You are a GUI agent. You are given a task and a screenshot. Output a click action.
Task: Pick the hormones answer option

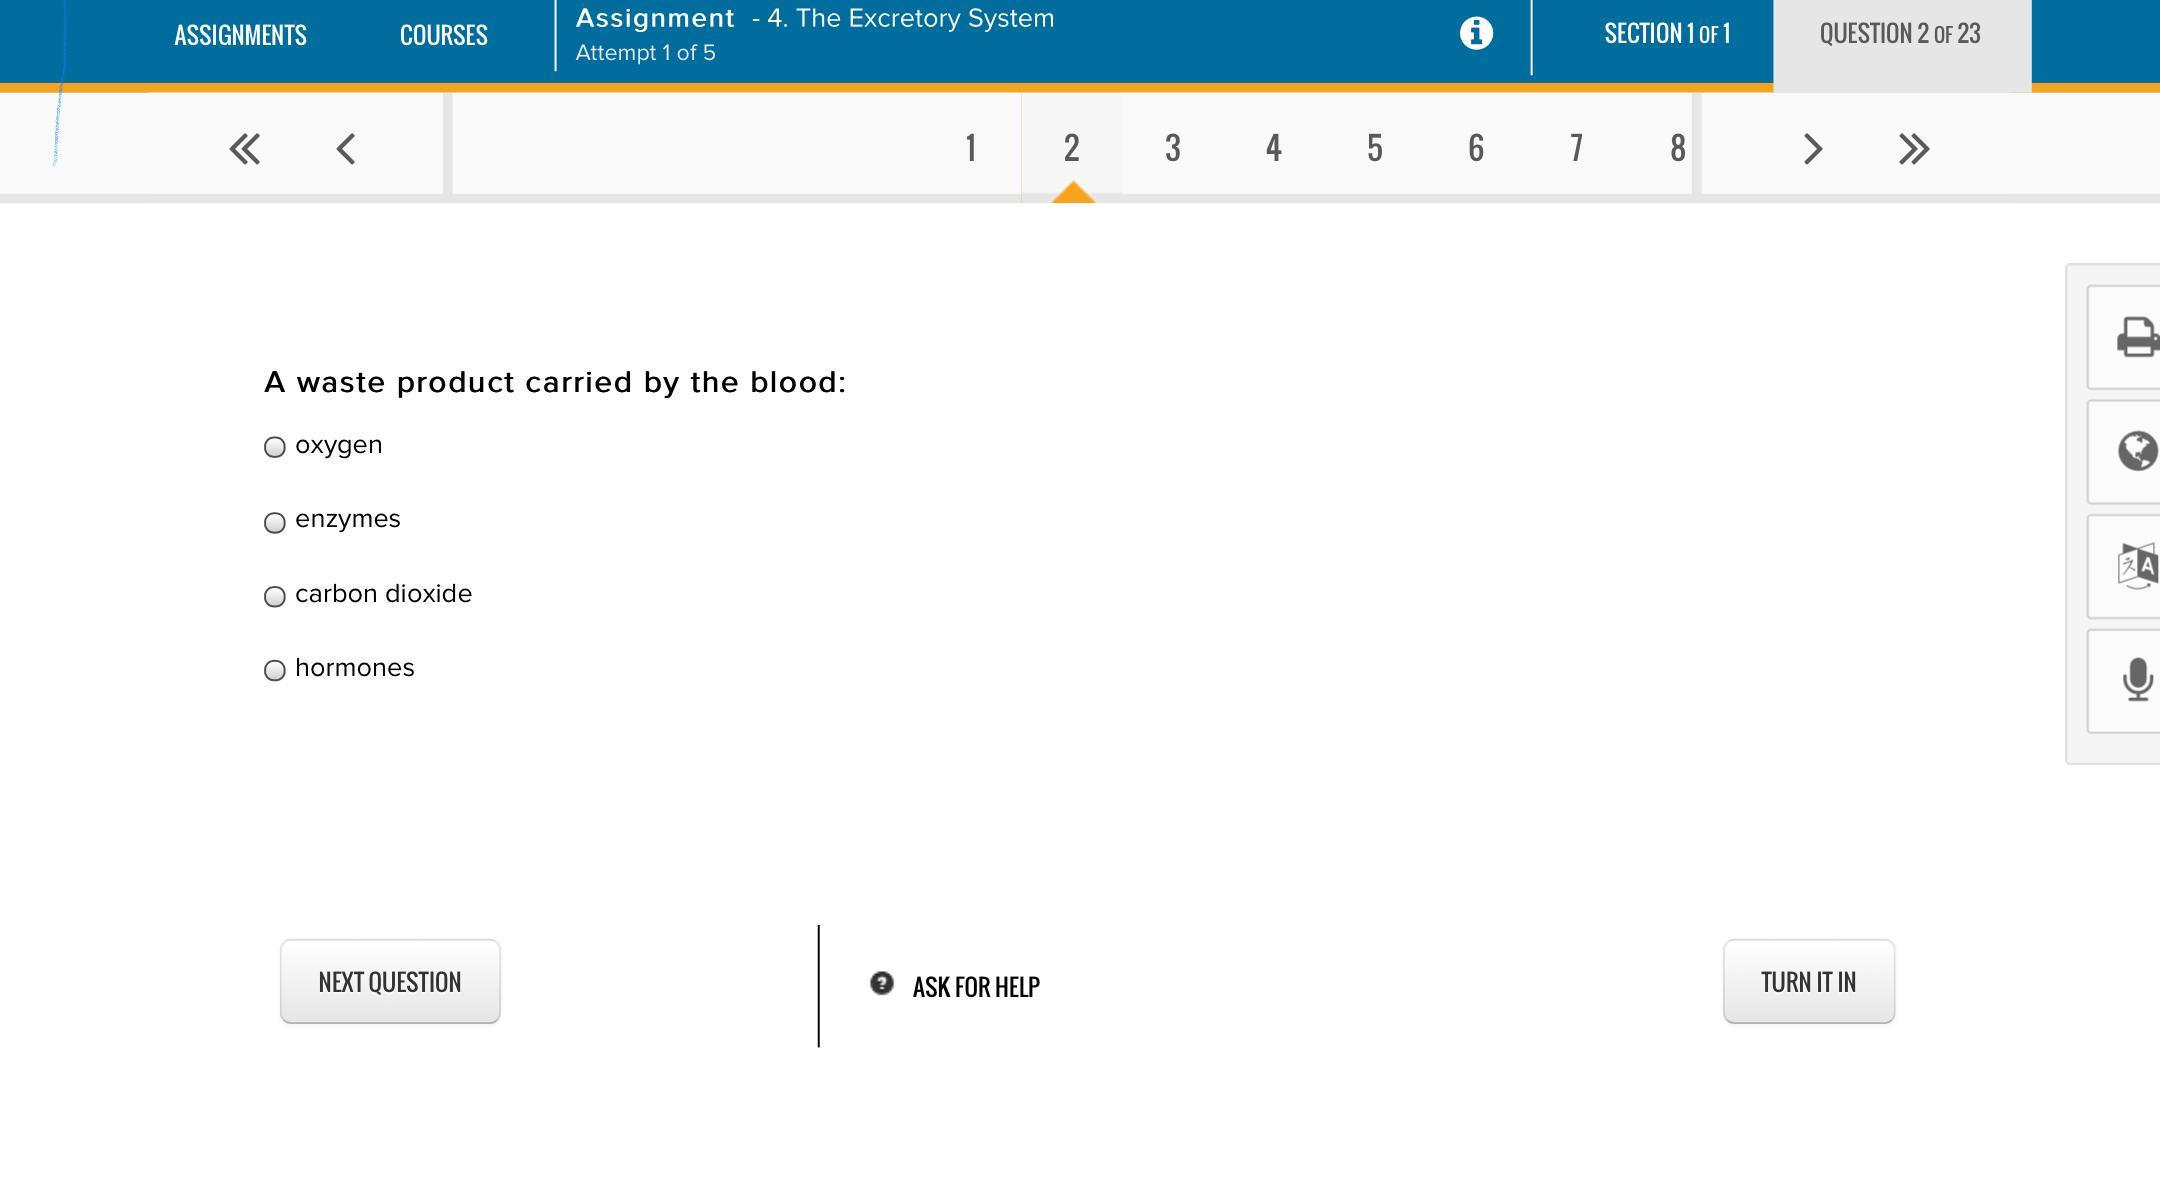pos(275,671)
